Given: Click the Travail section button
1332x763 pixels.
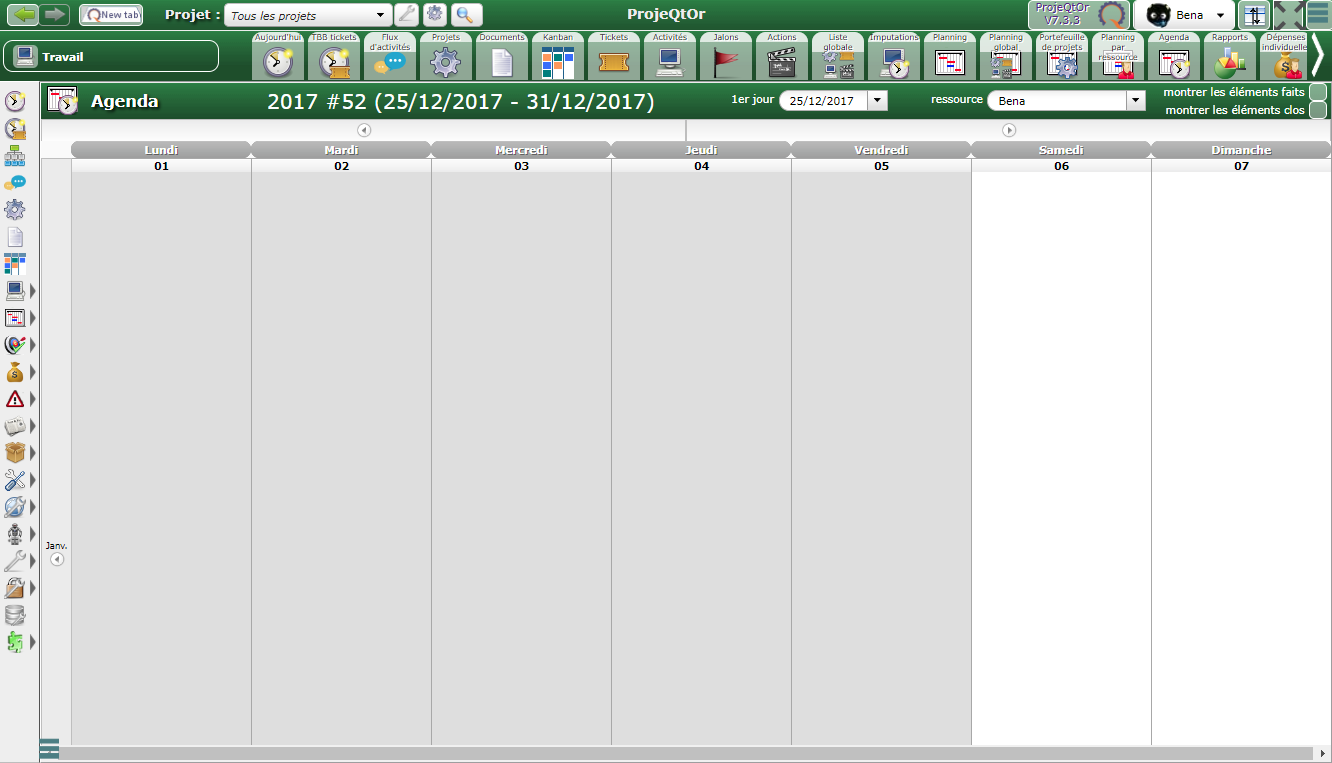Looking at the screenshot, I should (111, 56).
